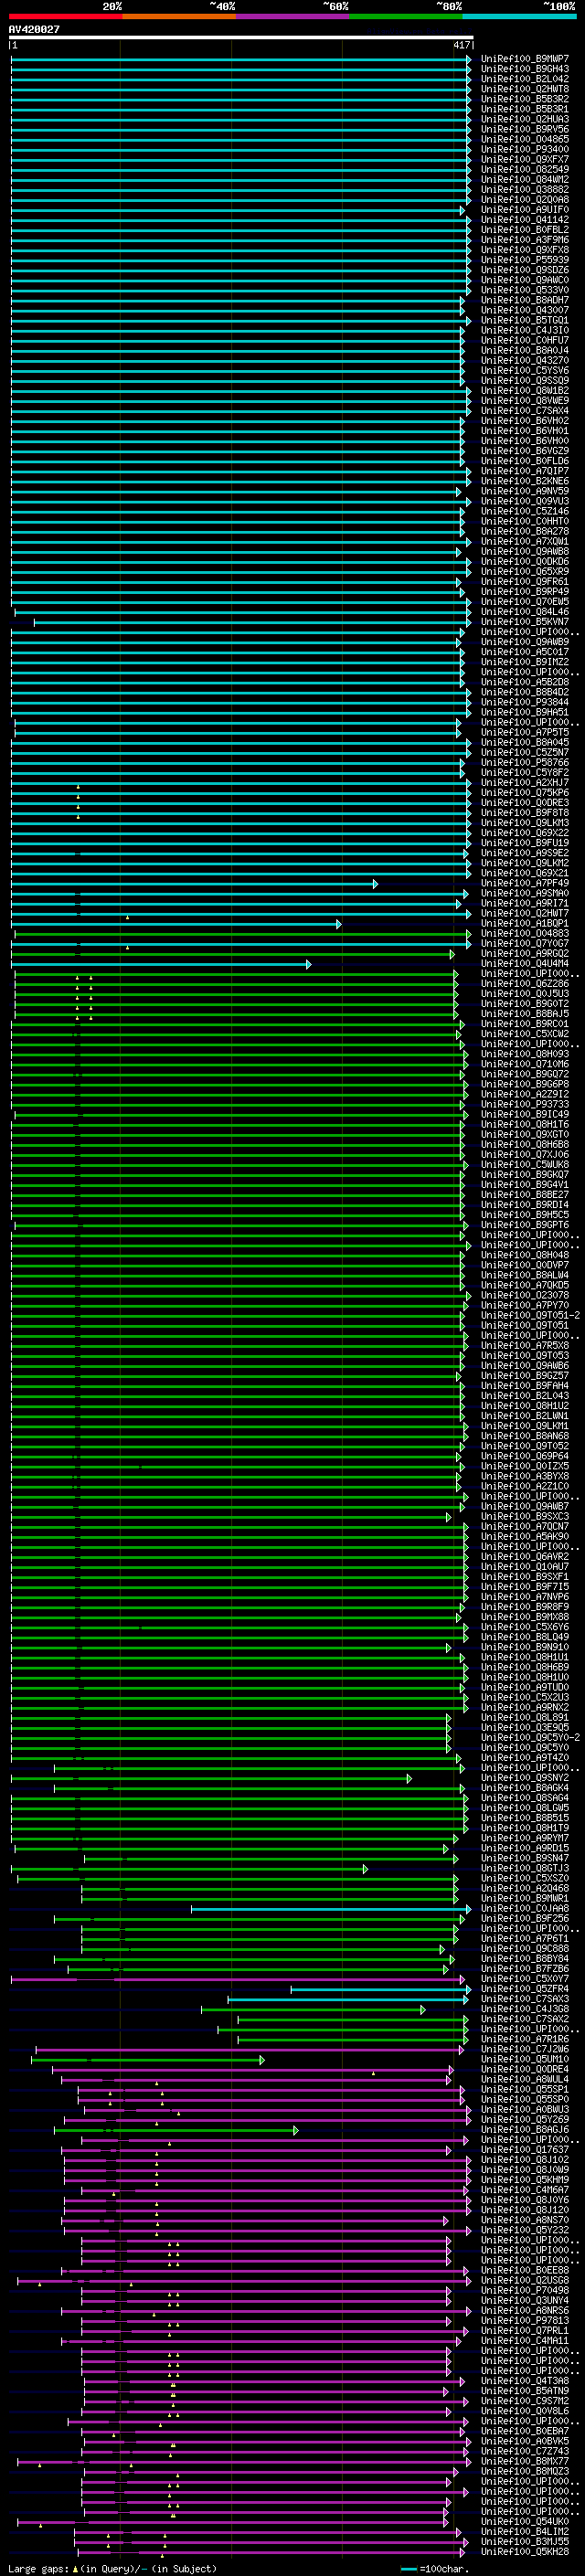Select the UniRef100_O23078 label

525,1295
